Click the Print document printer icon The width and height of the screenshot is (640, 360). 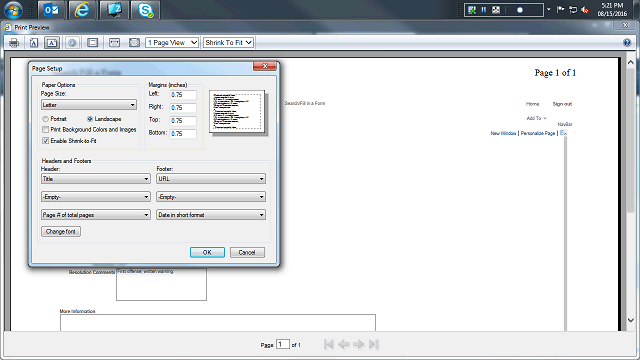point(14,42)
